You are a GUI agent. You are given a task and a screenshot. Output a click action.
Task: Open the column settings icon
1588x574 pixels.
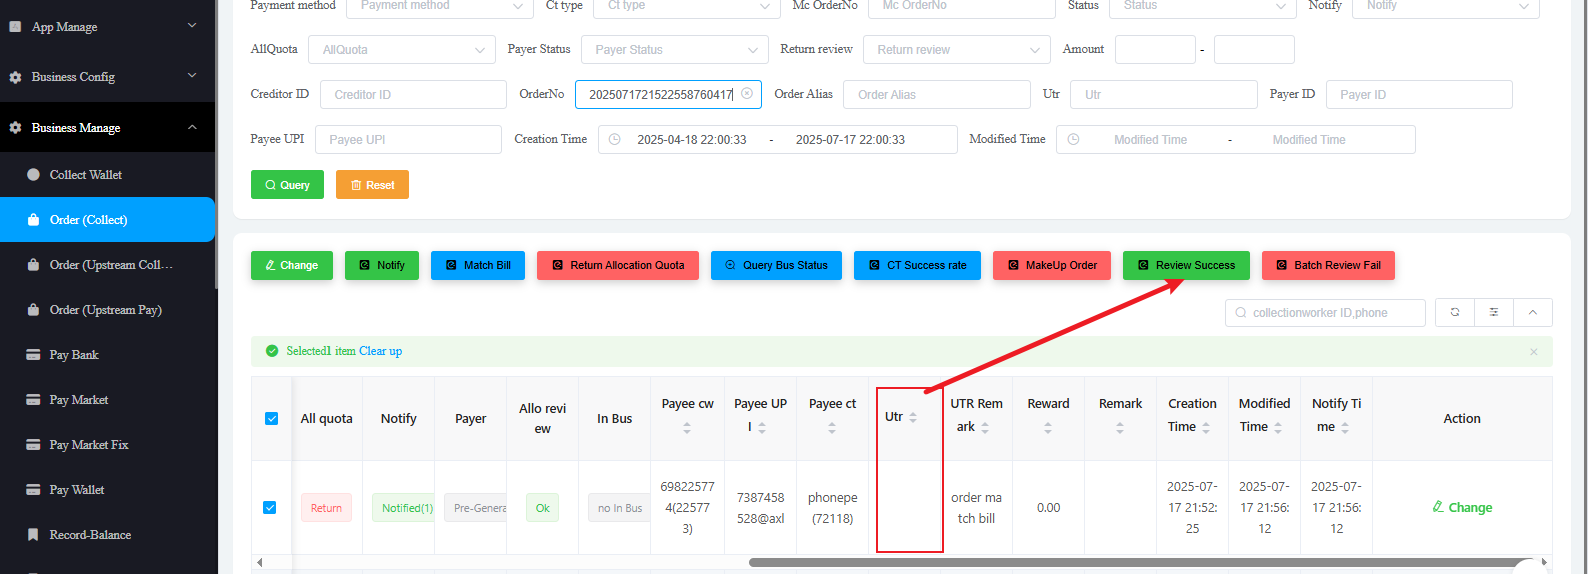[1494, 313]
